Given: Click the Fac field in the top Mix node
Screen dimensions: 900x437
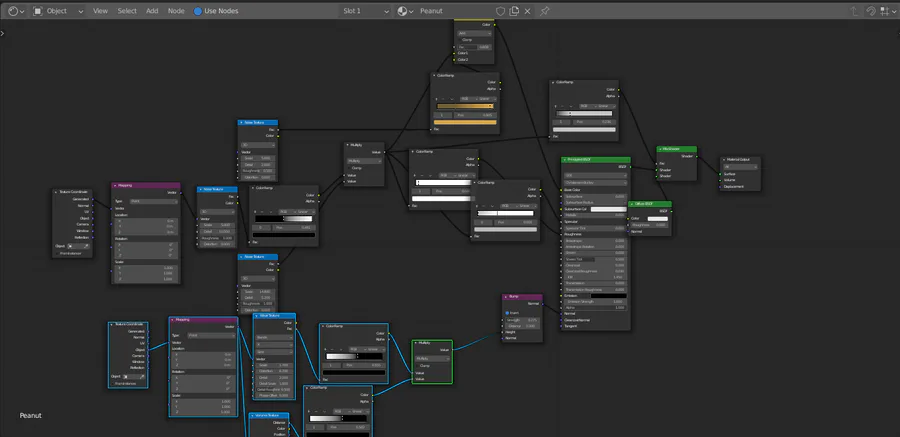Looking at the screenshot, I should pyautogui.click(x=474, y=47).
